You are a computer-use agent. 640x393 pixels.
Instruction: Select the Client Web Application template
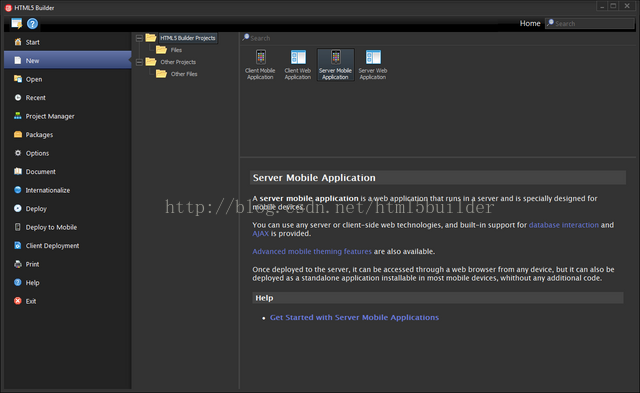pyautogui.click(x=298, y=64)
